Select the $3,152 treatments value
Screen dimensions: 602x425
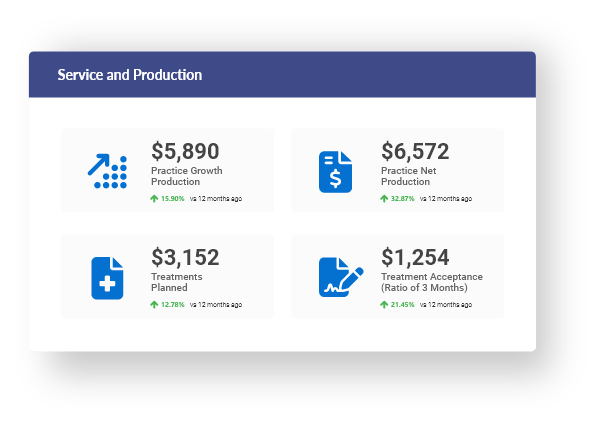click(x=185, y=257)
